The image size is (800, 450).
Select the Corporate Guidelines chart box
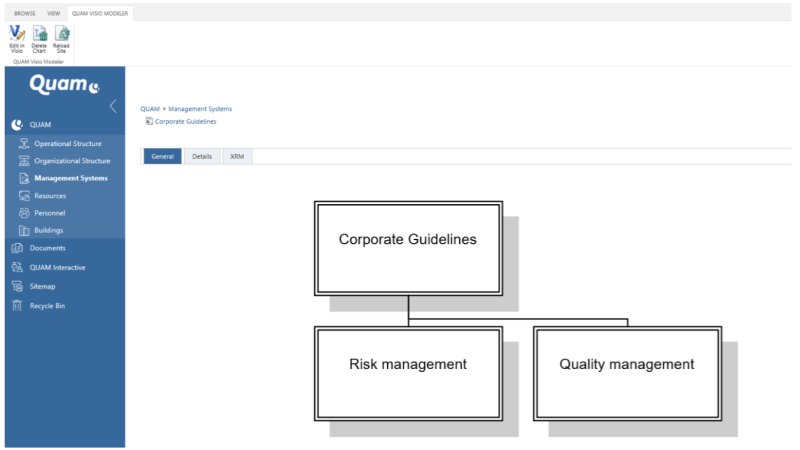409,248
